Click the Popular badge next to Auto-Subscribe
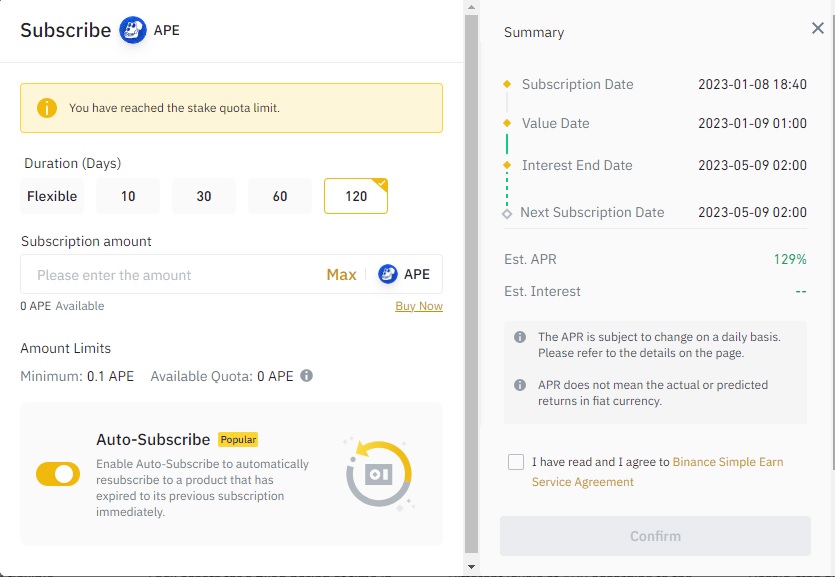Image resolution: width=835 pixels, height=577 pixels. click(x=238, y=440)
